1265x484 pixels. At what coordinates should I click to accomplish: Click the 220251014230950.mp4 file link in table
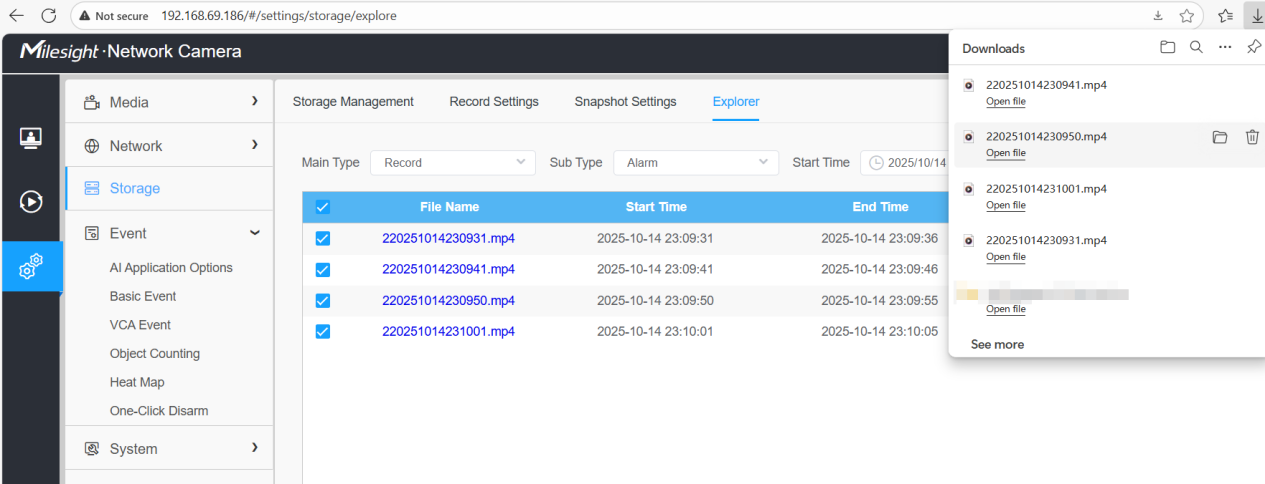point(448,300)
